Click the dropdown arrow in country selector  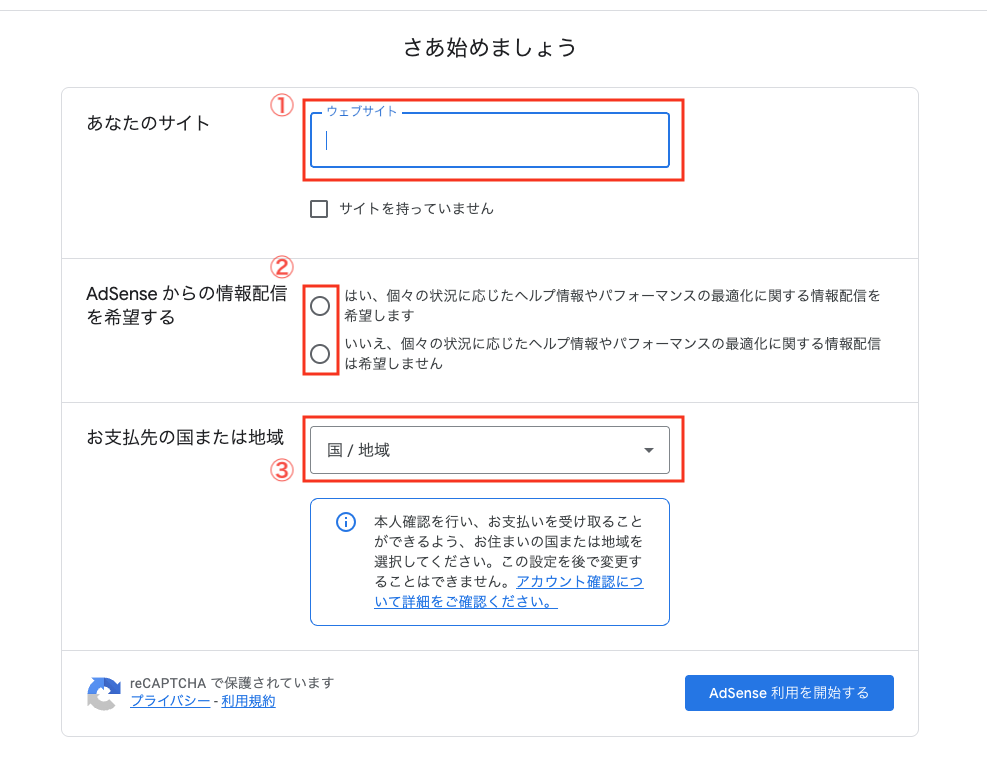(x=649, y=451)
